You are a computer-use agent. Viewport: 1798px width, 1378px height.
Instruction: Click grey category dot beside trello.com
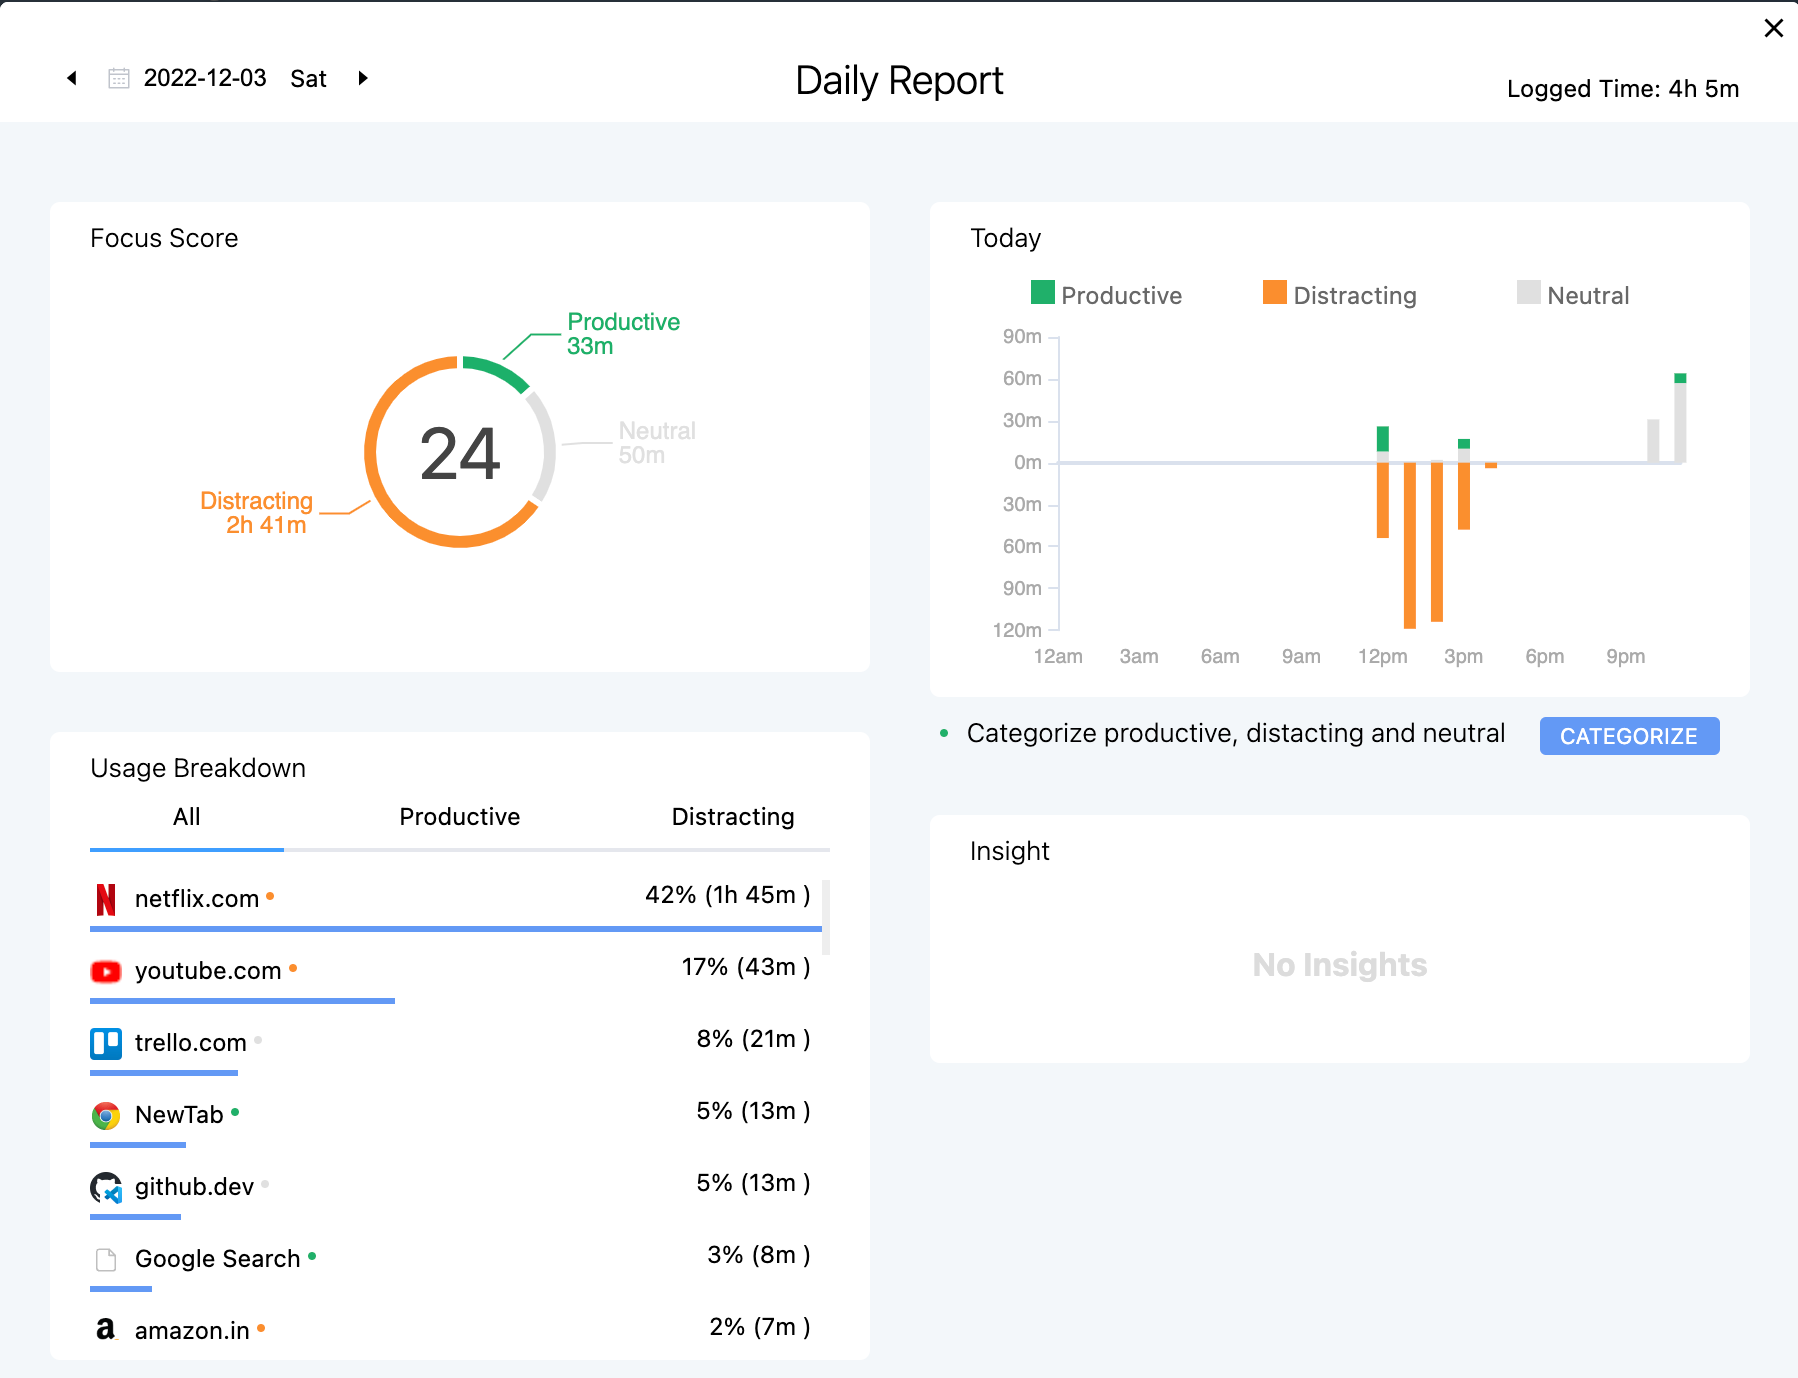click(258, 1040)
